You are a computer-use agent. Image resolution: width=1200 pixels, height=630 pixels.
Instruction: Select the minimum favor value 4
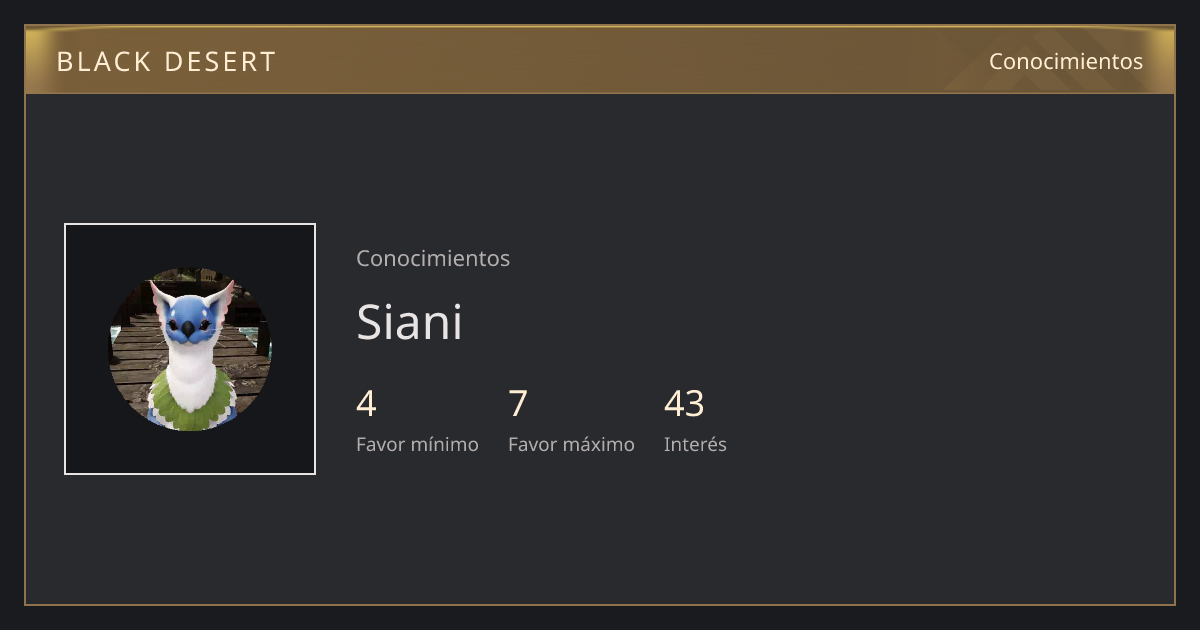(x=366, y=404)
